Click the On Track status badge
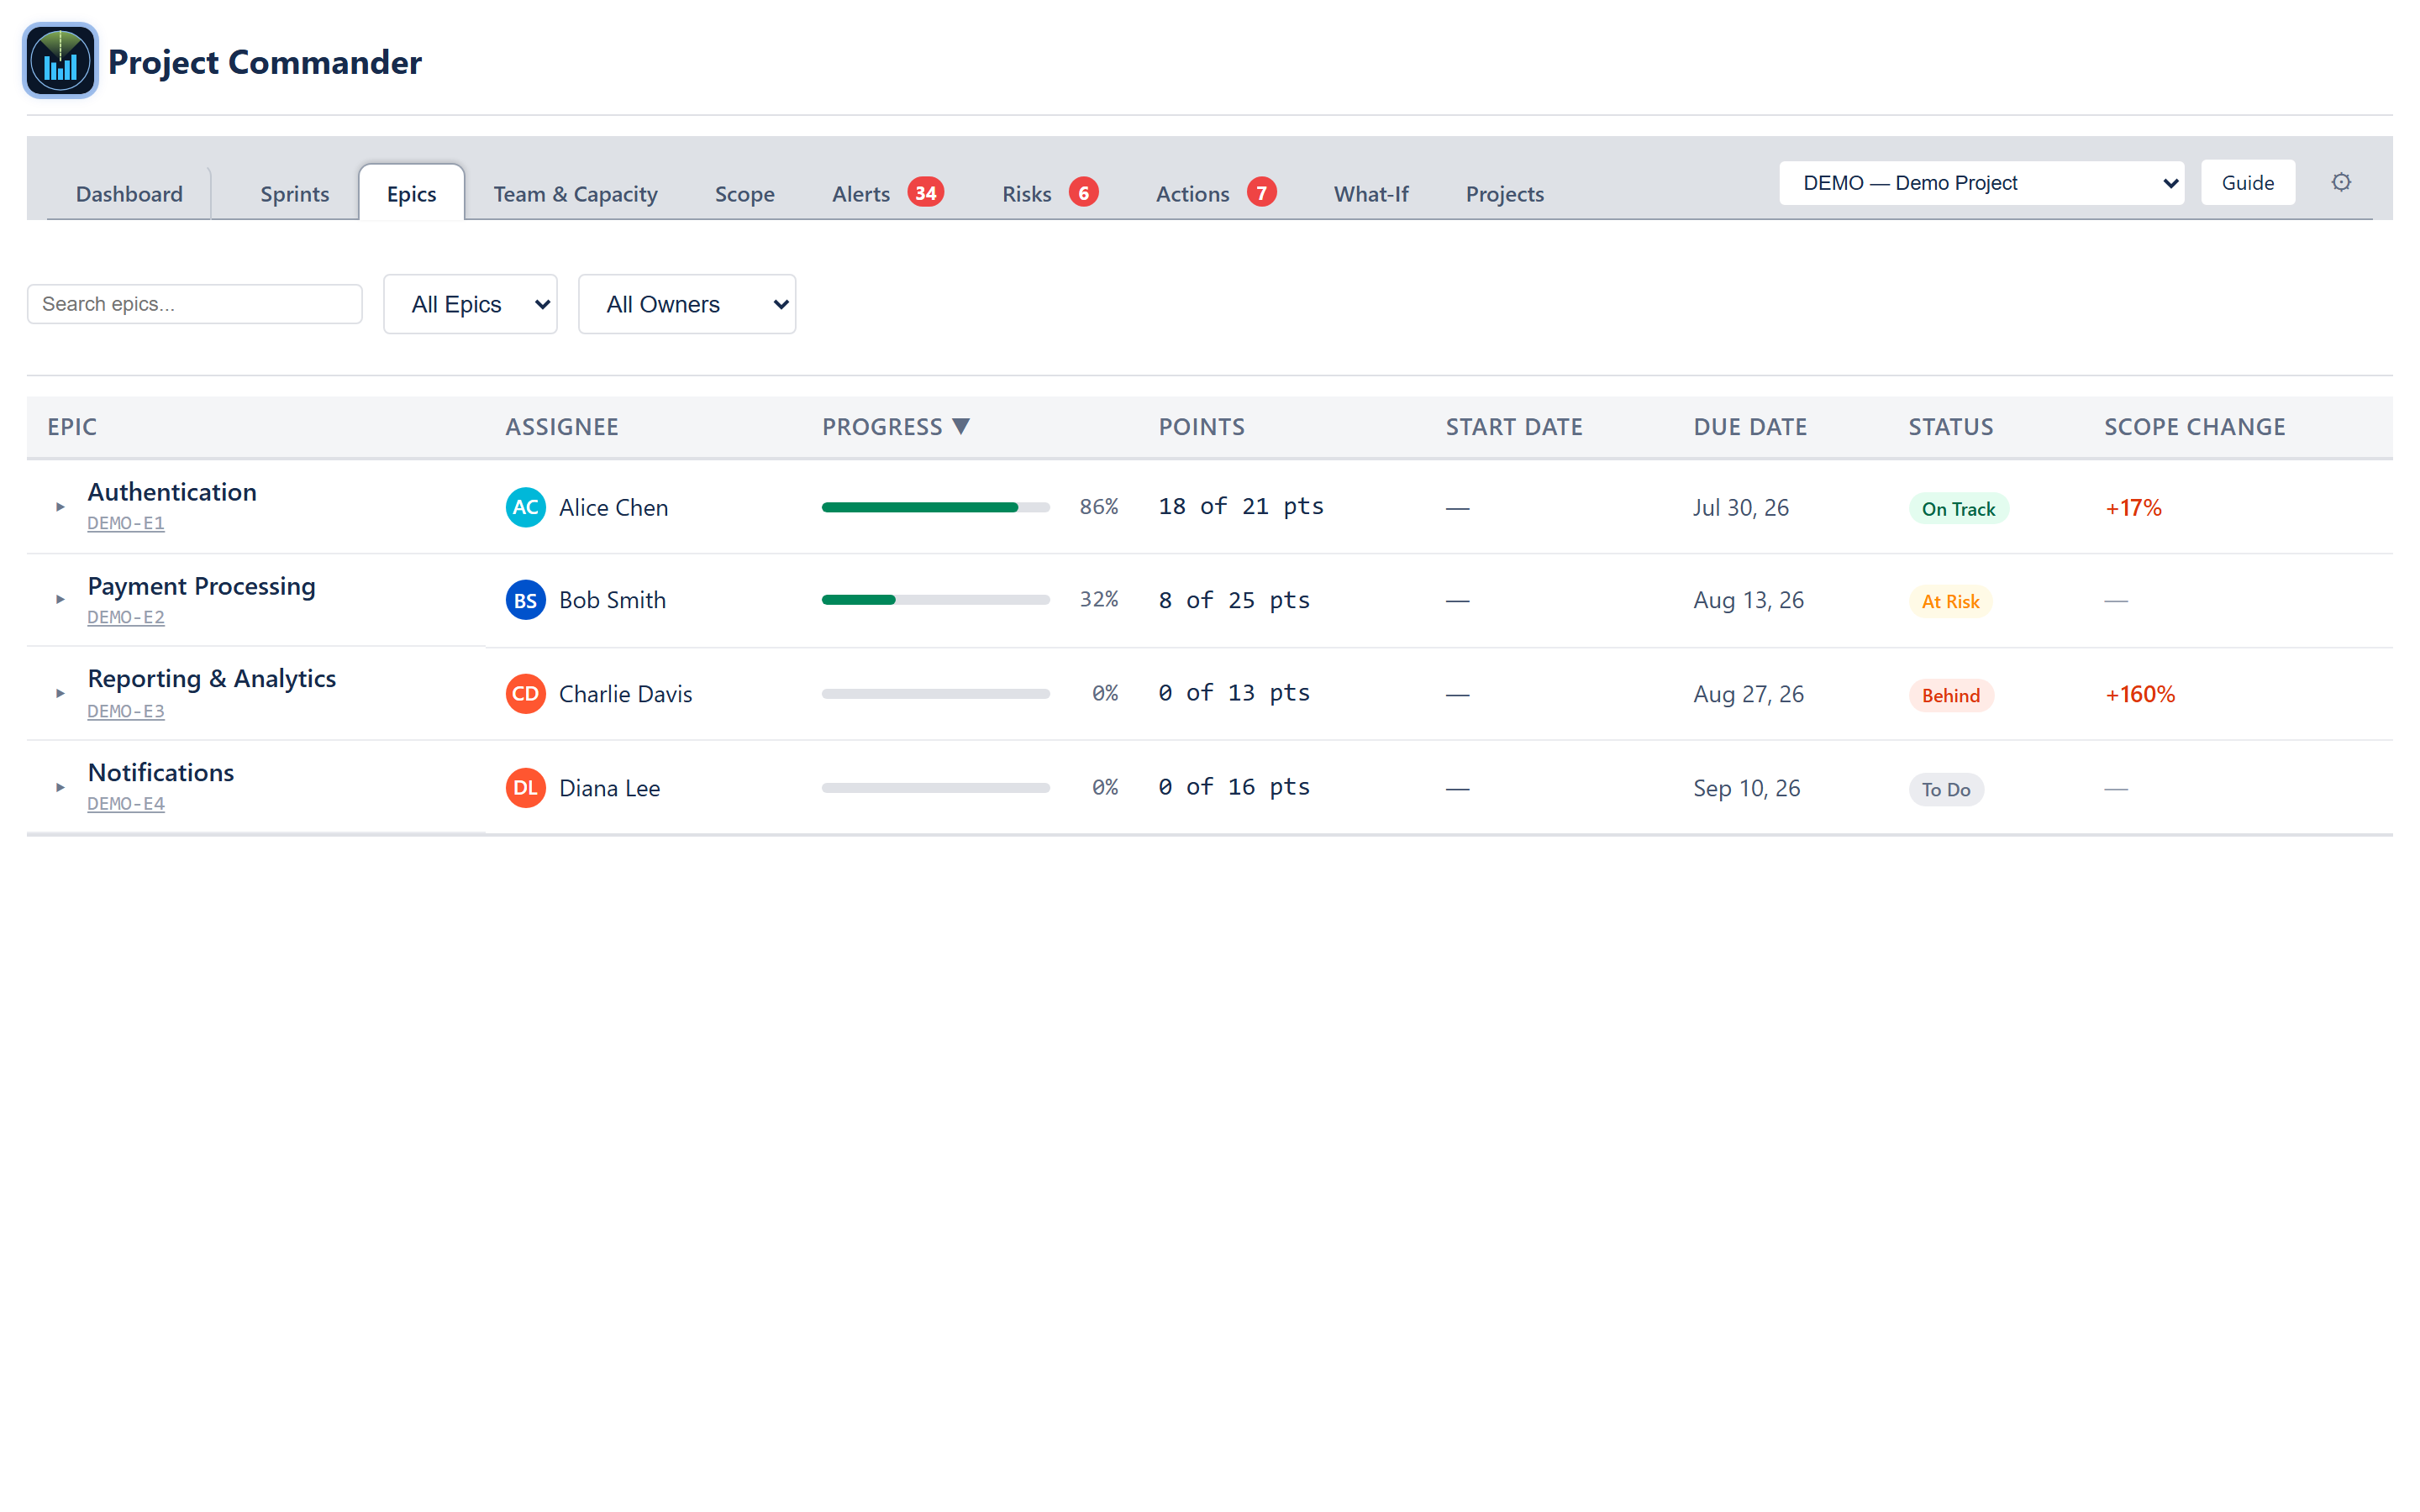 click(1958, 509)
